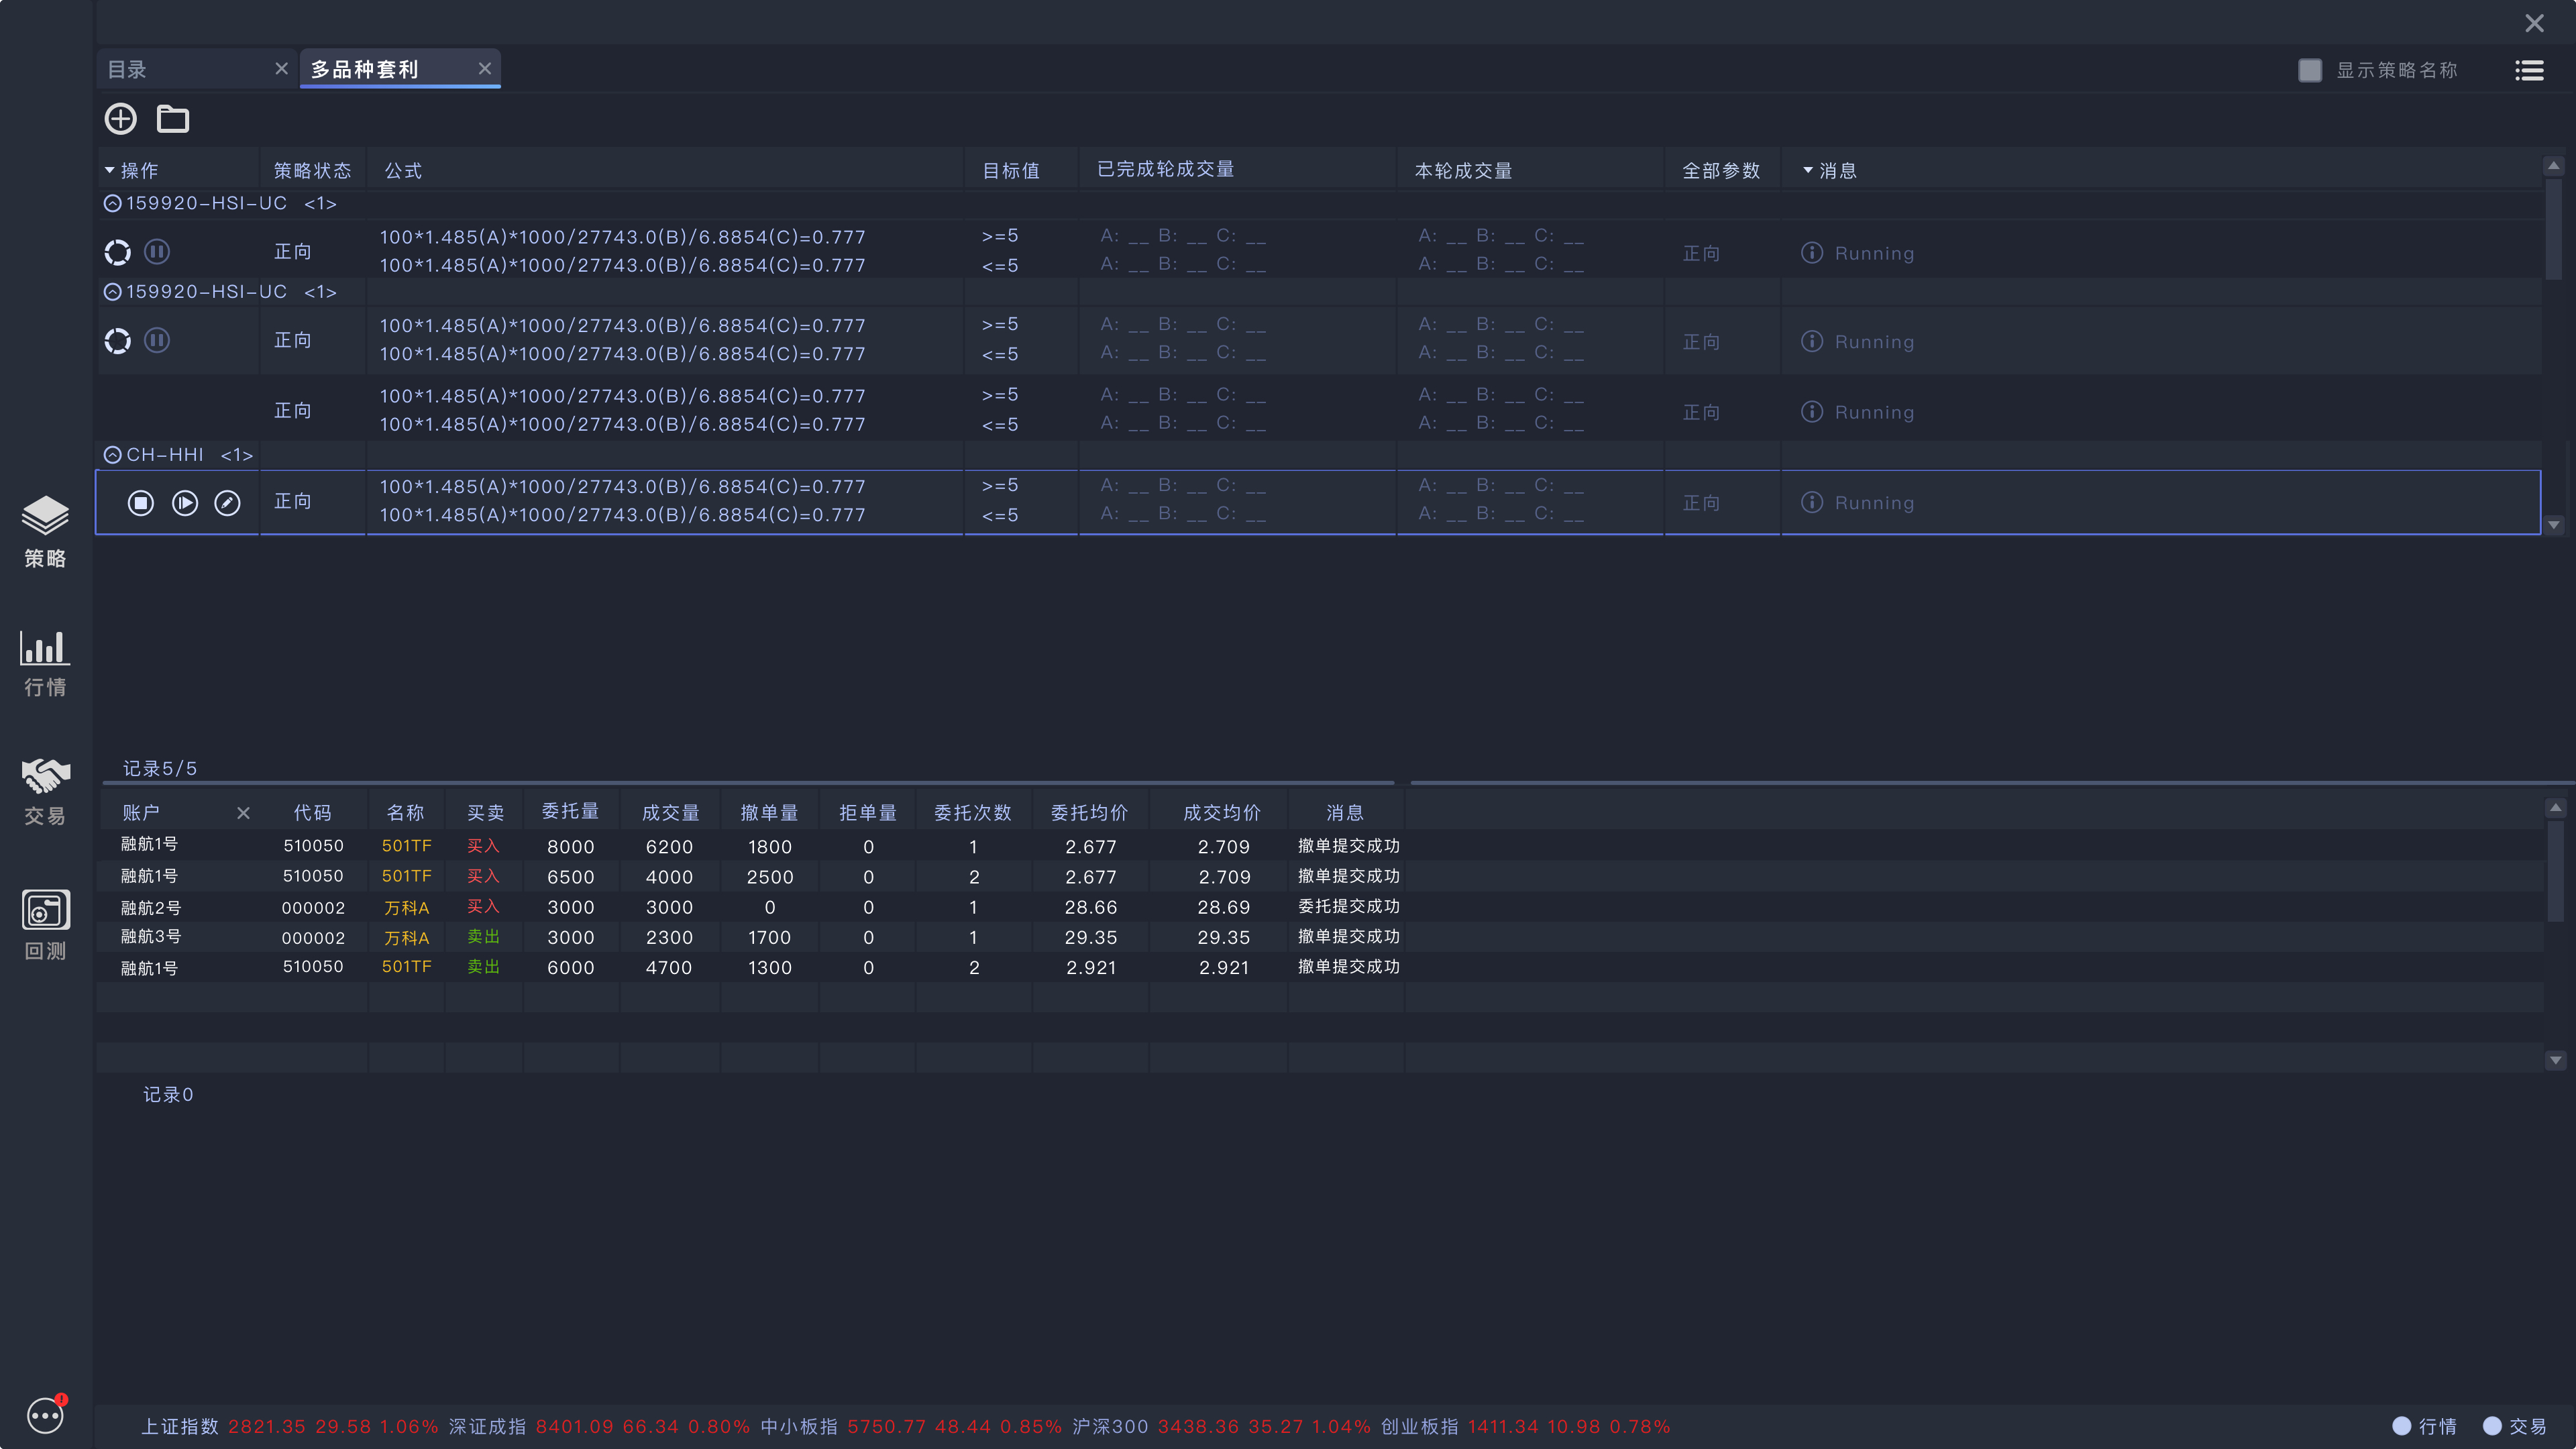2576x1449 pixels.
Task: Sort by 策略状态 column header
Action: [x=313, y=171]
